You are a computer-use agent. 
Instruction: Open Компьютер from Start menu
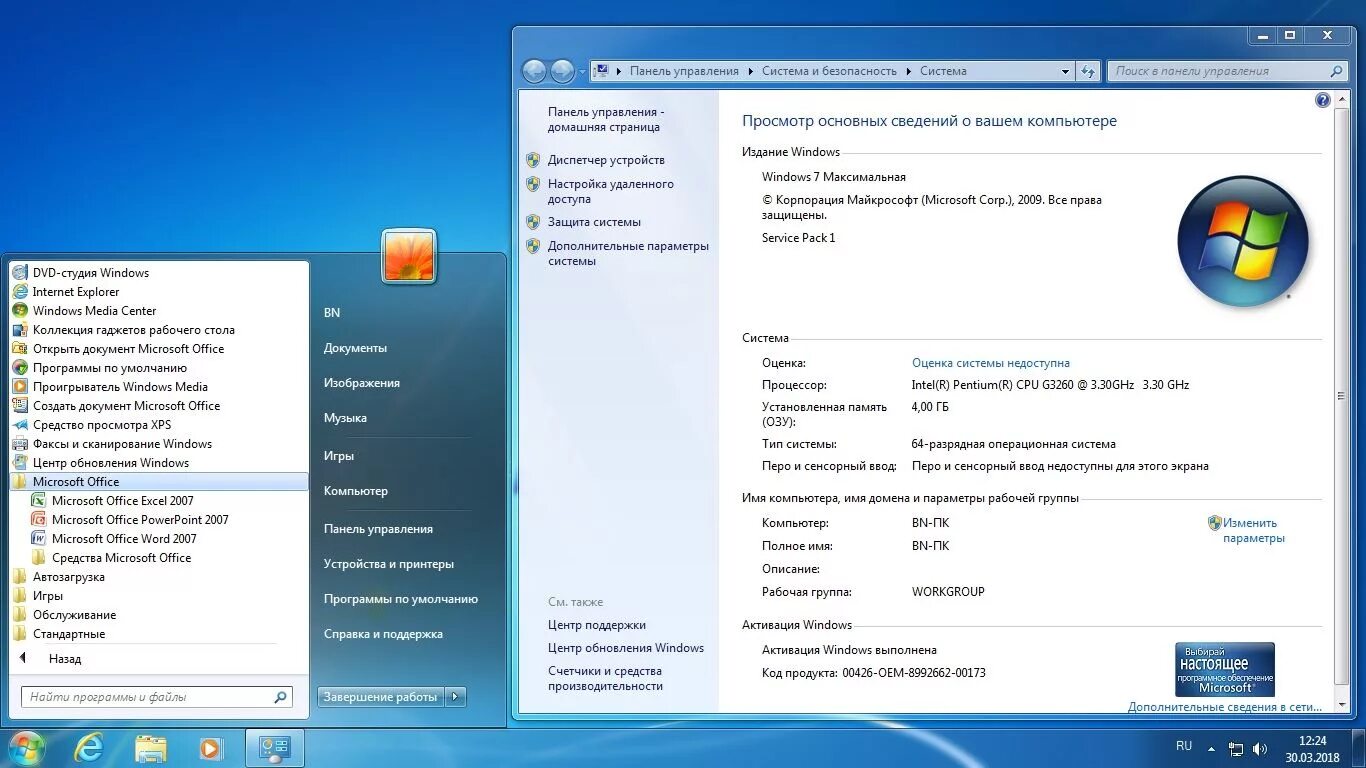click(356, 491)
